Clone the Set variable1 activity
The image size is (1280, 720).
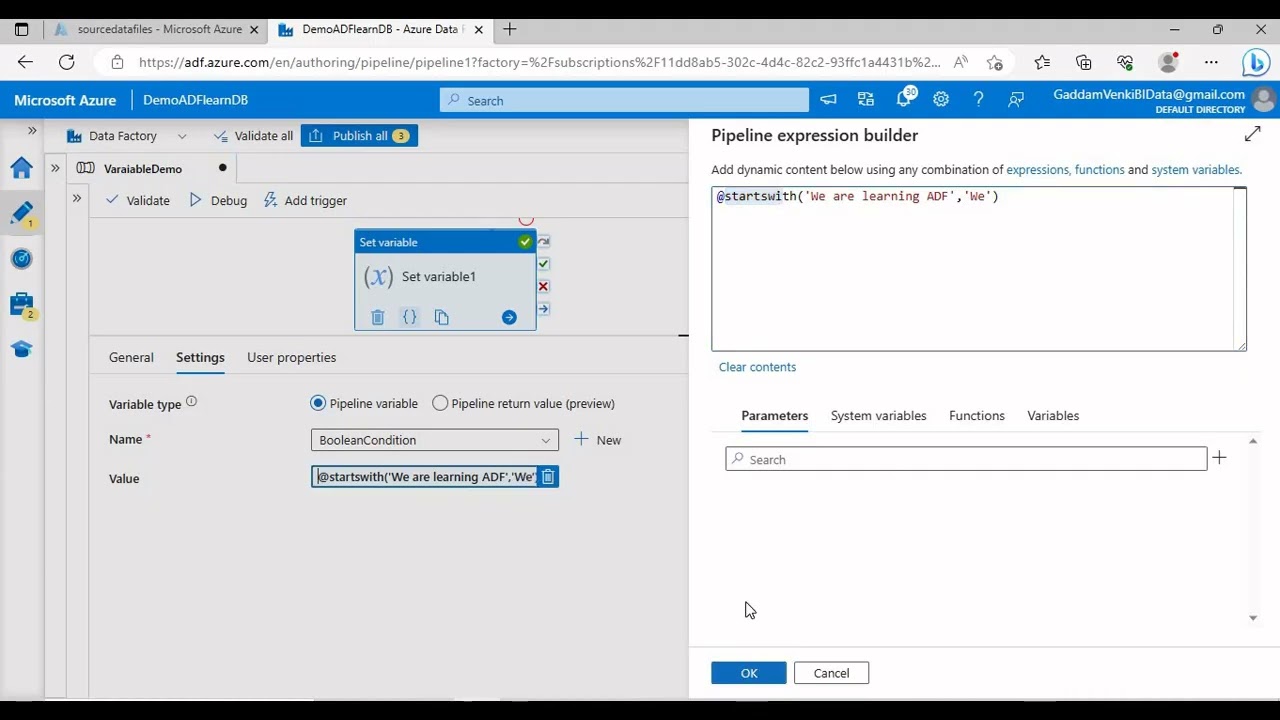click(x=441, y=317)
